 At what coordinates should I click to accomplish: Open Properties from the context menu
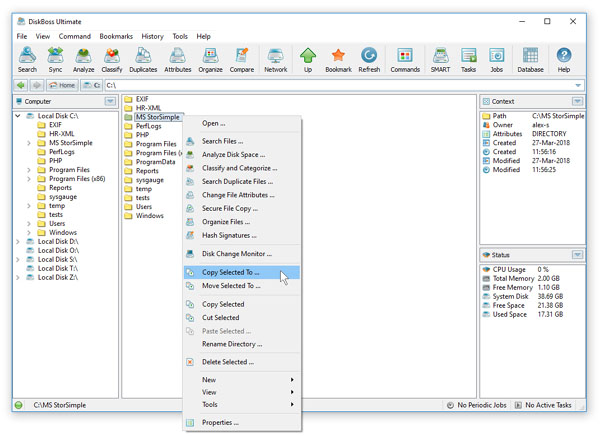pyautogui.click(x=242, y=422)
